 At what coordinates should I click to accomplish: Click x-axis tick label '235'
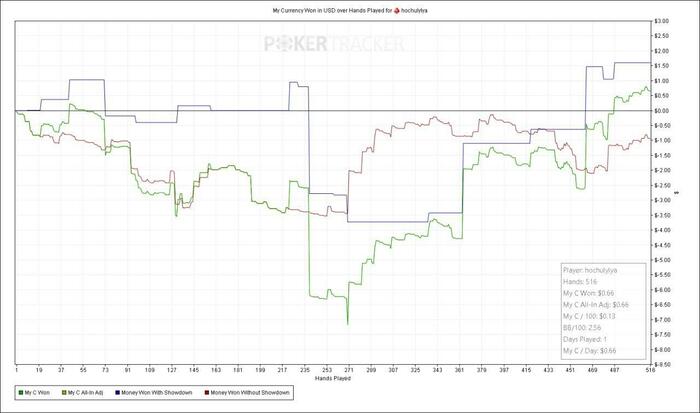304,370
